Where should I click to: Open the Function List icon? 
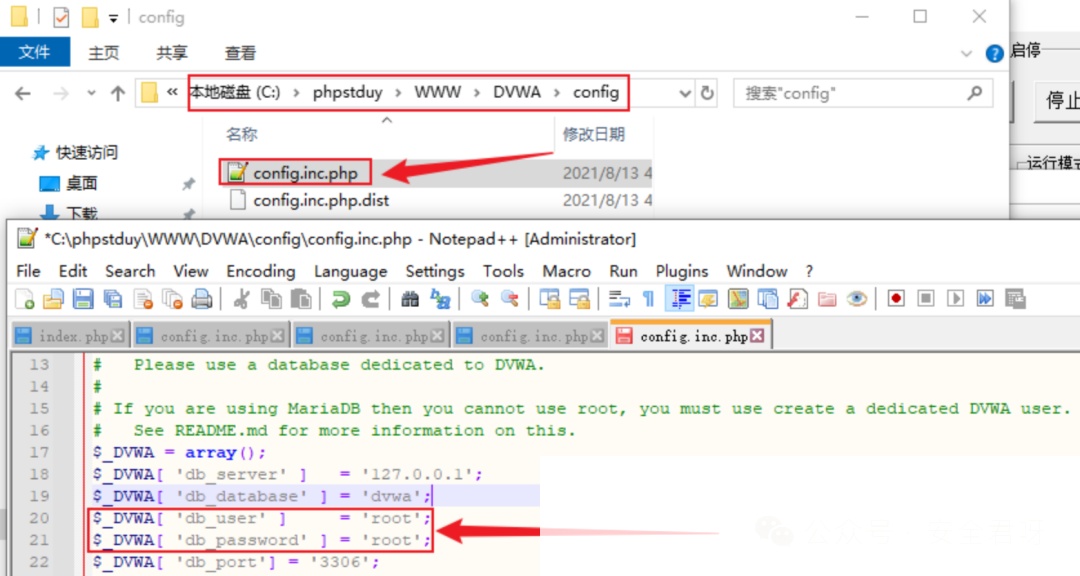[797, 299]
